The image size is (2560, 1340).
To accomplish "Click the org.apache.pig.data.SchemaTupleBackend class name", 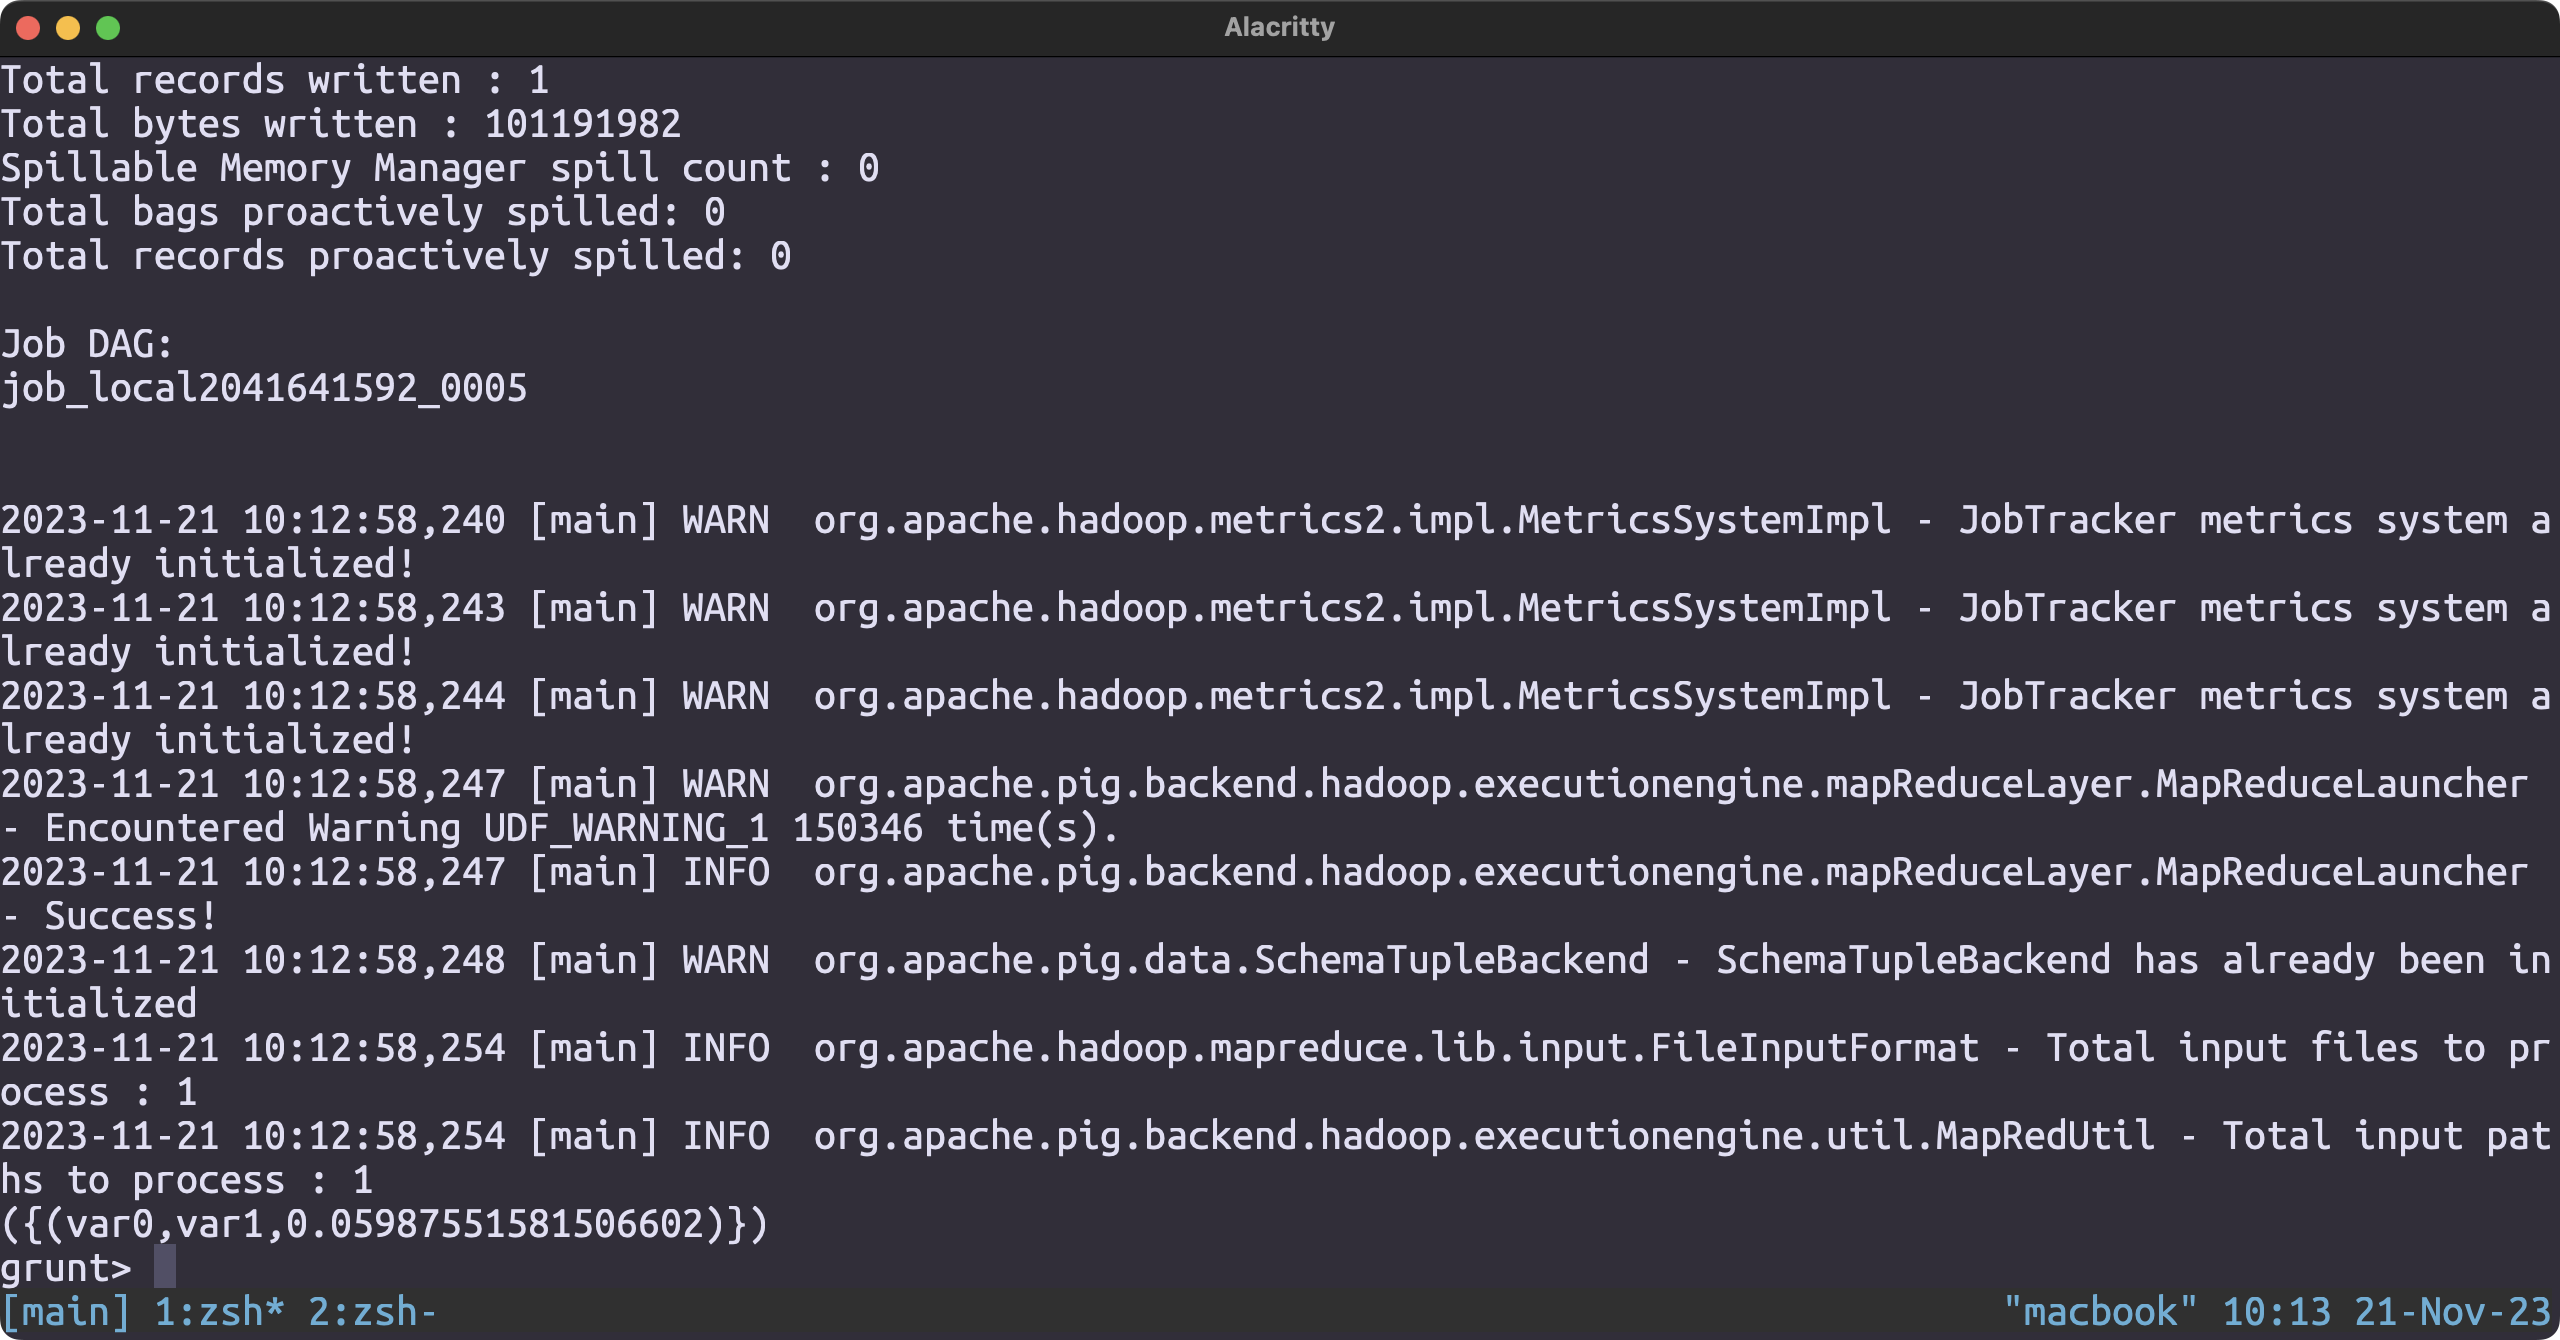I will 1231,960.
